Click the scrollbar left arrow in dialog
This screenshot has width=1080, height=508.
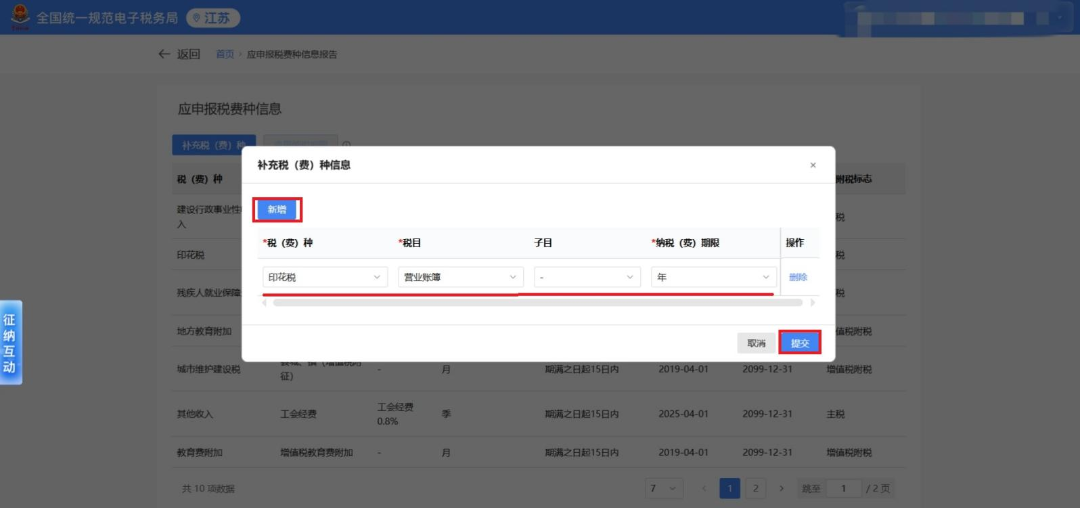264,302
